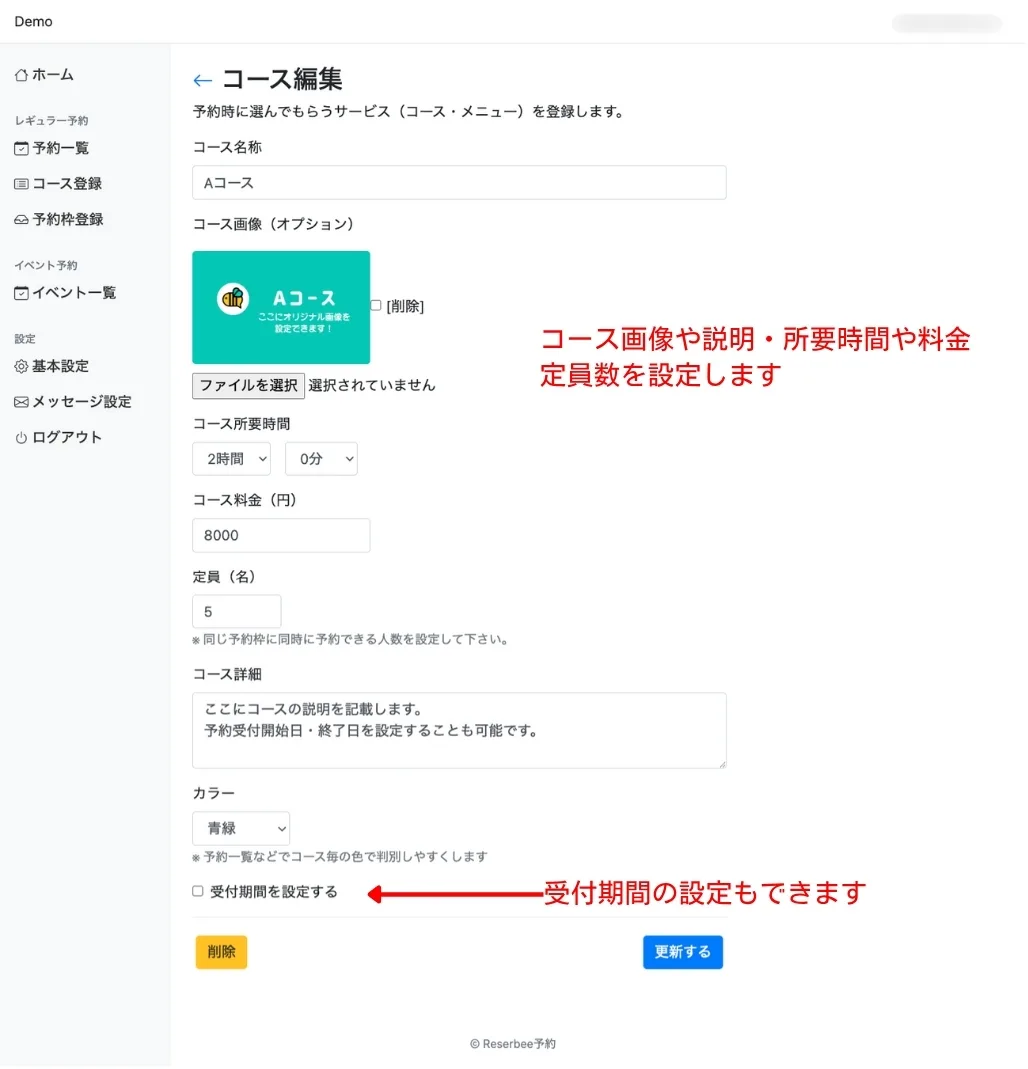The image size is (1028, 1069).
Task: Click the calendar icon beside イベント一覧
Action: (x=21, y=293)
